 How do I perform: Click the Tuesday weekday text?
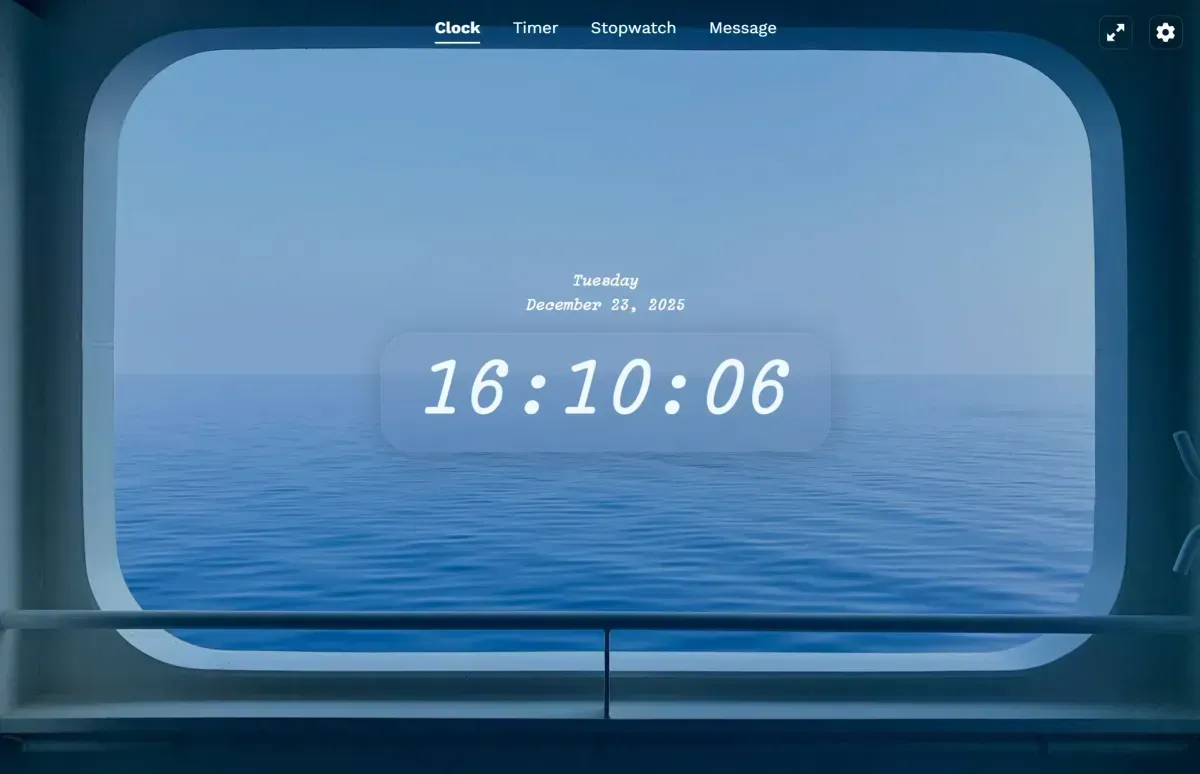(605, 280)
